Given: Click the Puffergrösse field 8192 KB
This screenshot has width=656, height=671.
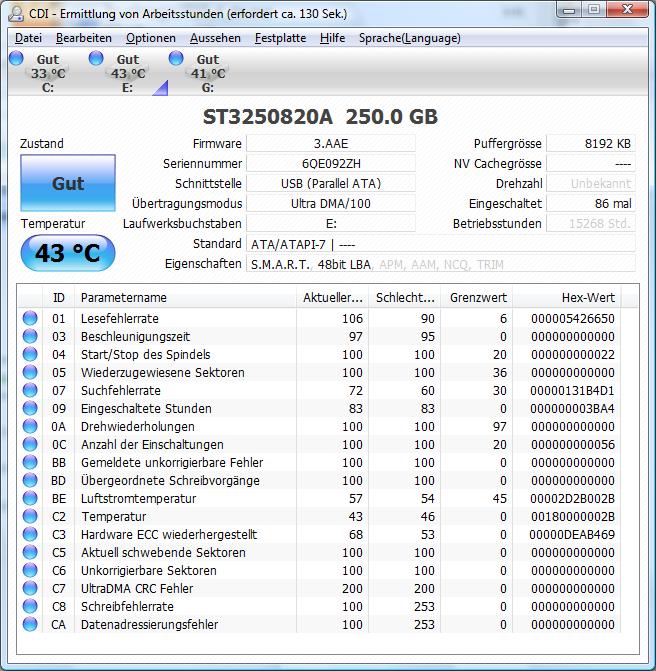Looking at the screenshot, I should click(591, 143).
